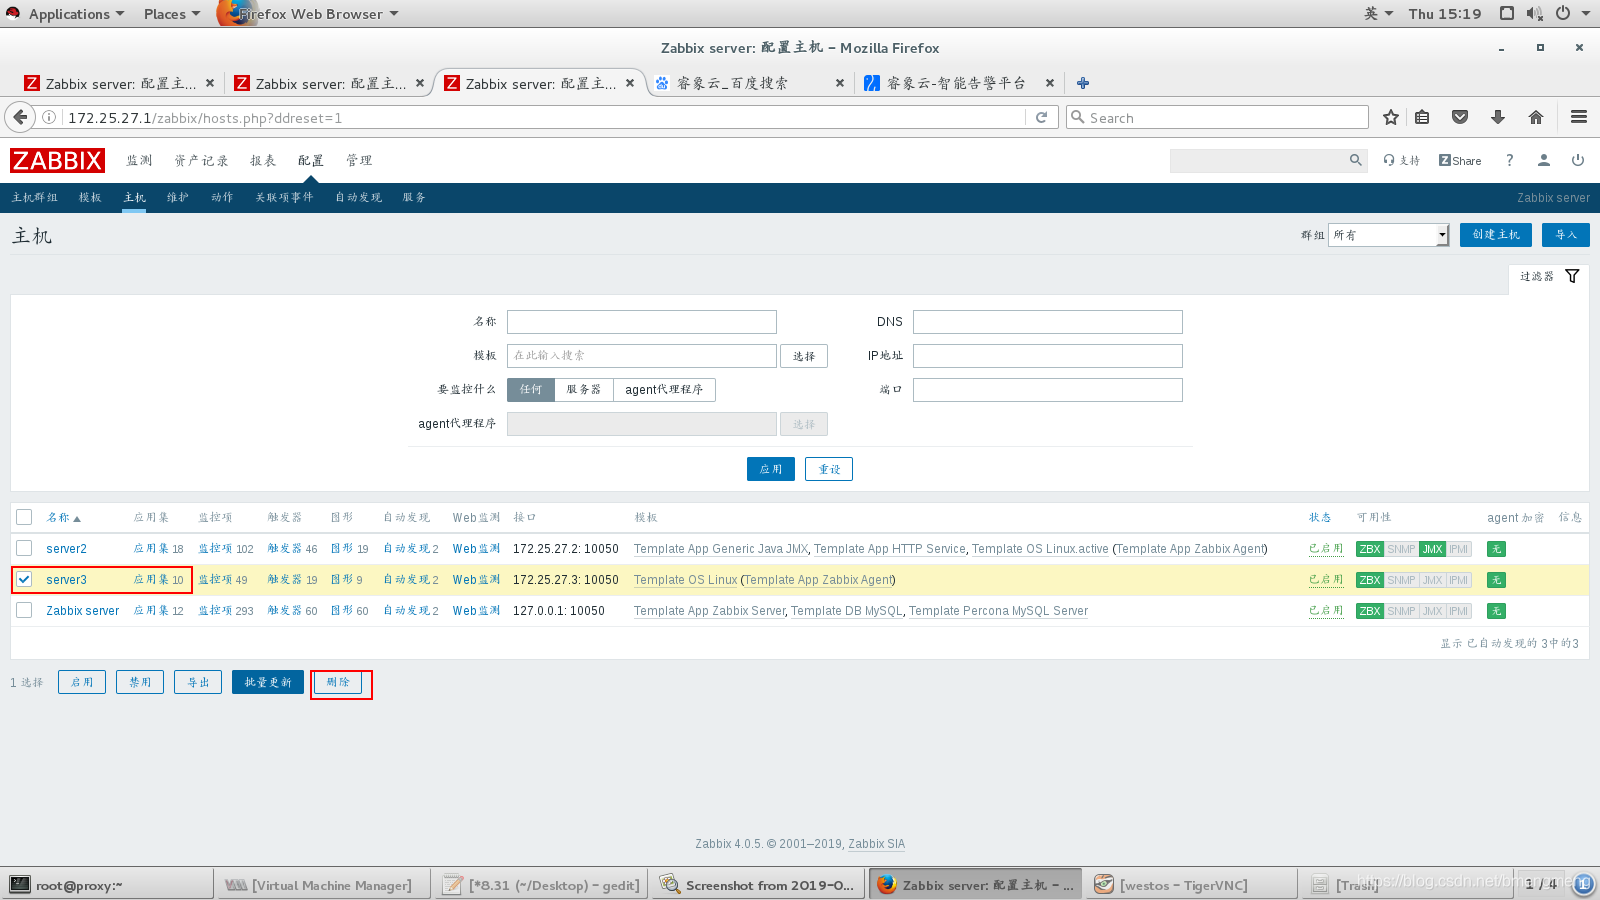The height and width of the screenshot is (900, 1600).
Task: Open the Firefox downloads arrow
Action: tap(1498, 117)
